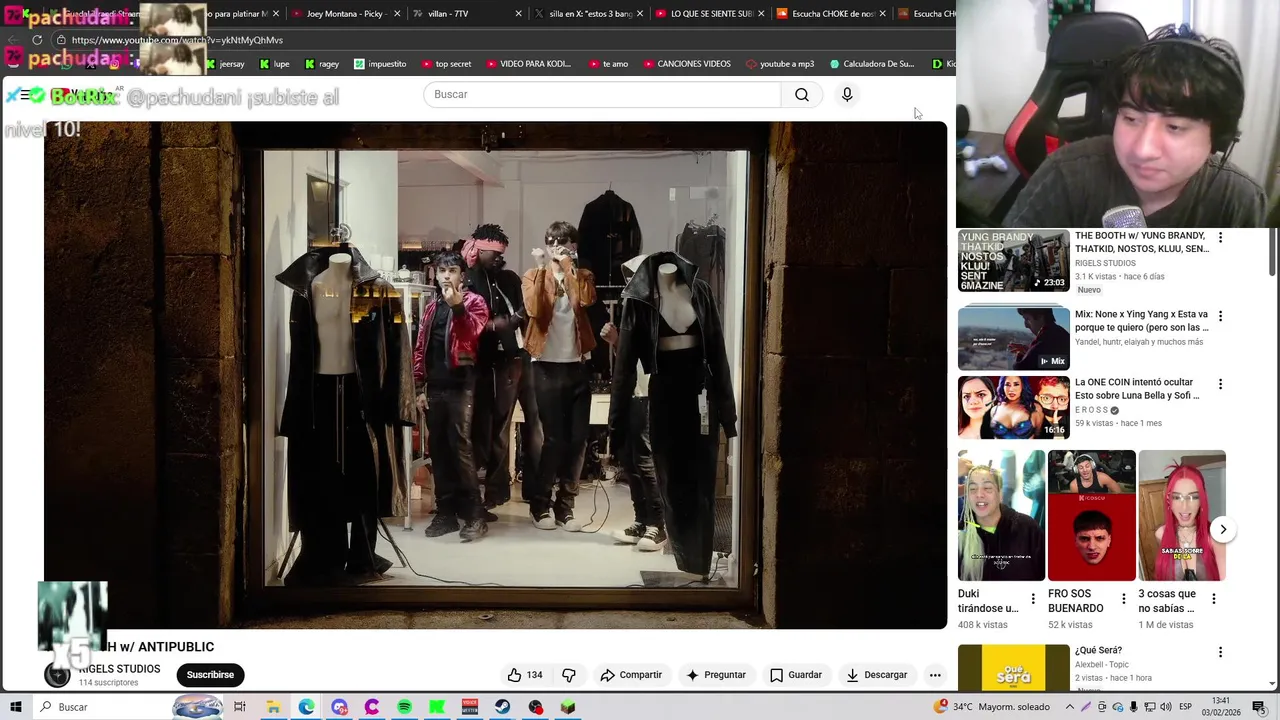This screenshot has width=1280, height=720.
Task: Open top secret bookmark
Action: pyautogui.click(x=445, y=64)
